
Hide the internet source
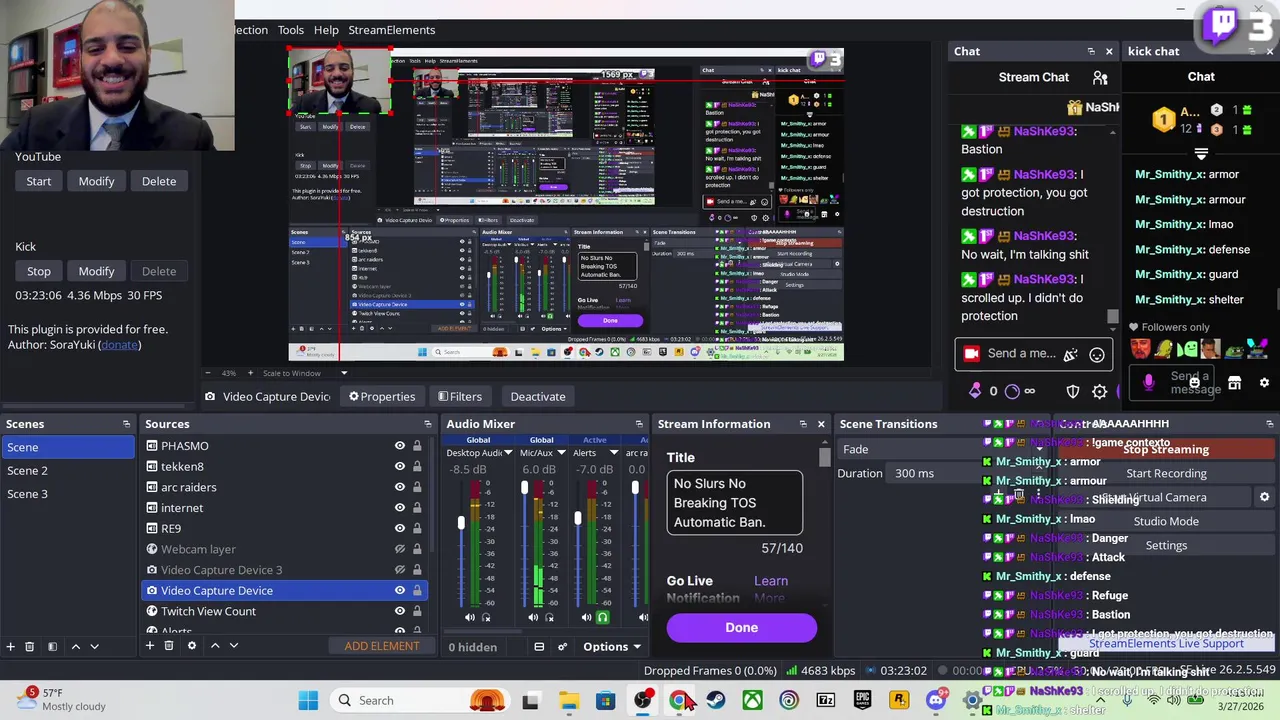click(399, 508)
